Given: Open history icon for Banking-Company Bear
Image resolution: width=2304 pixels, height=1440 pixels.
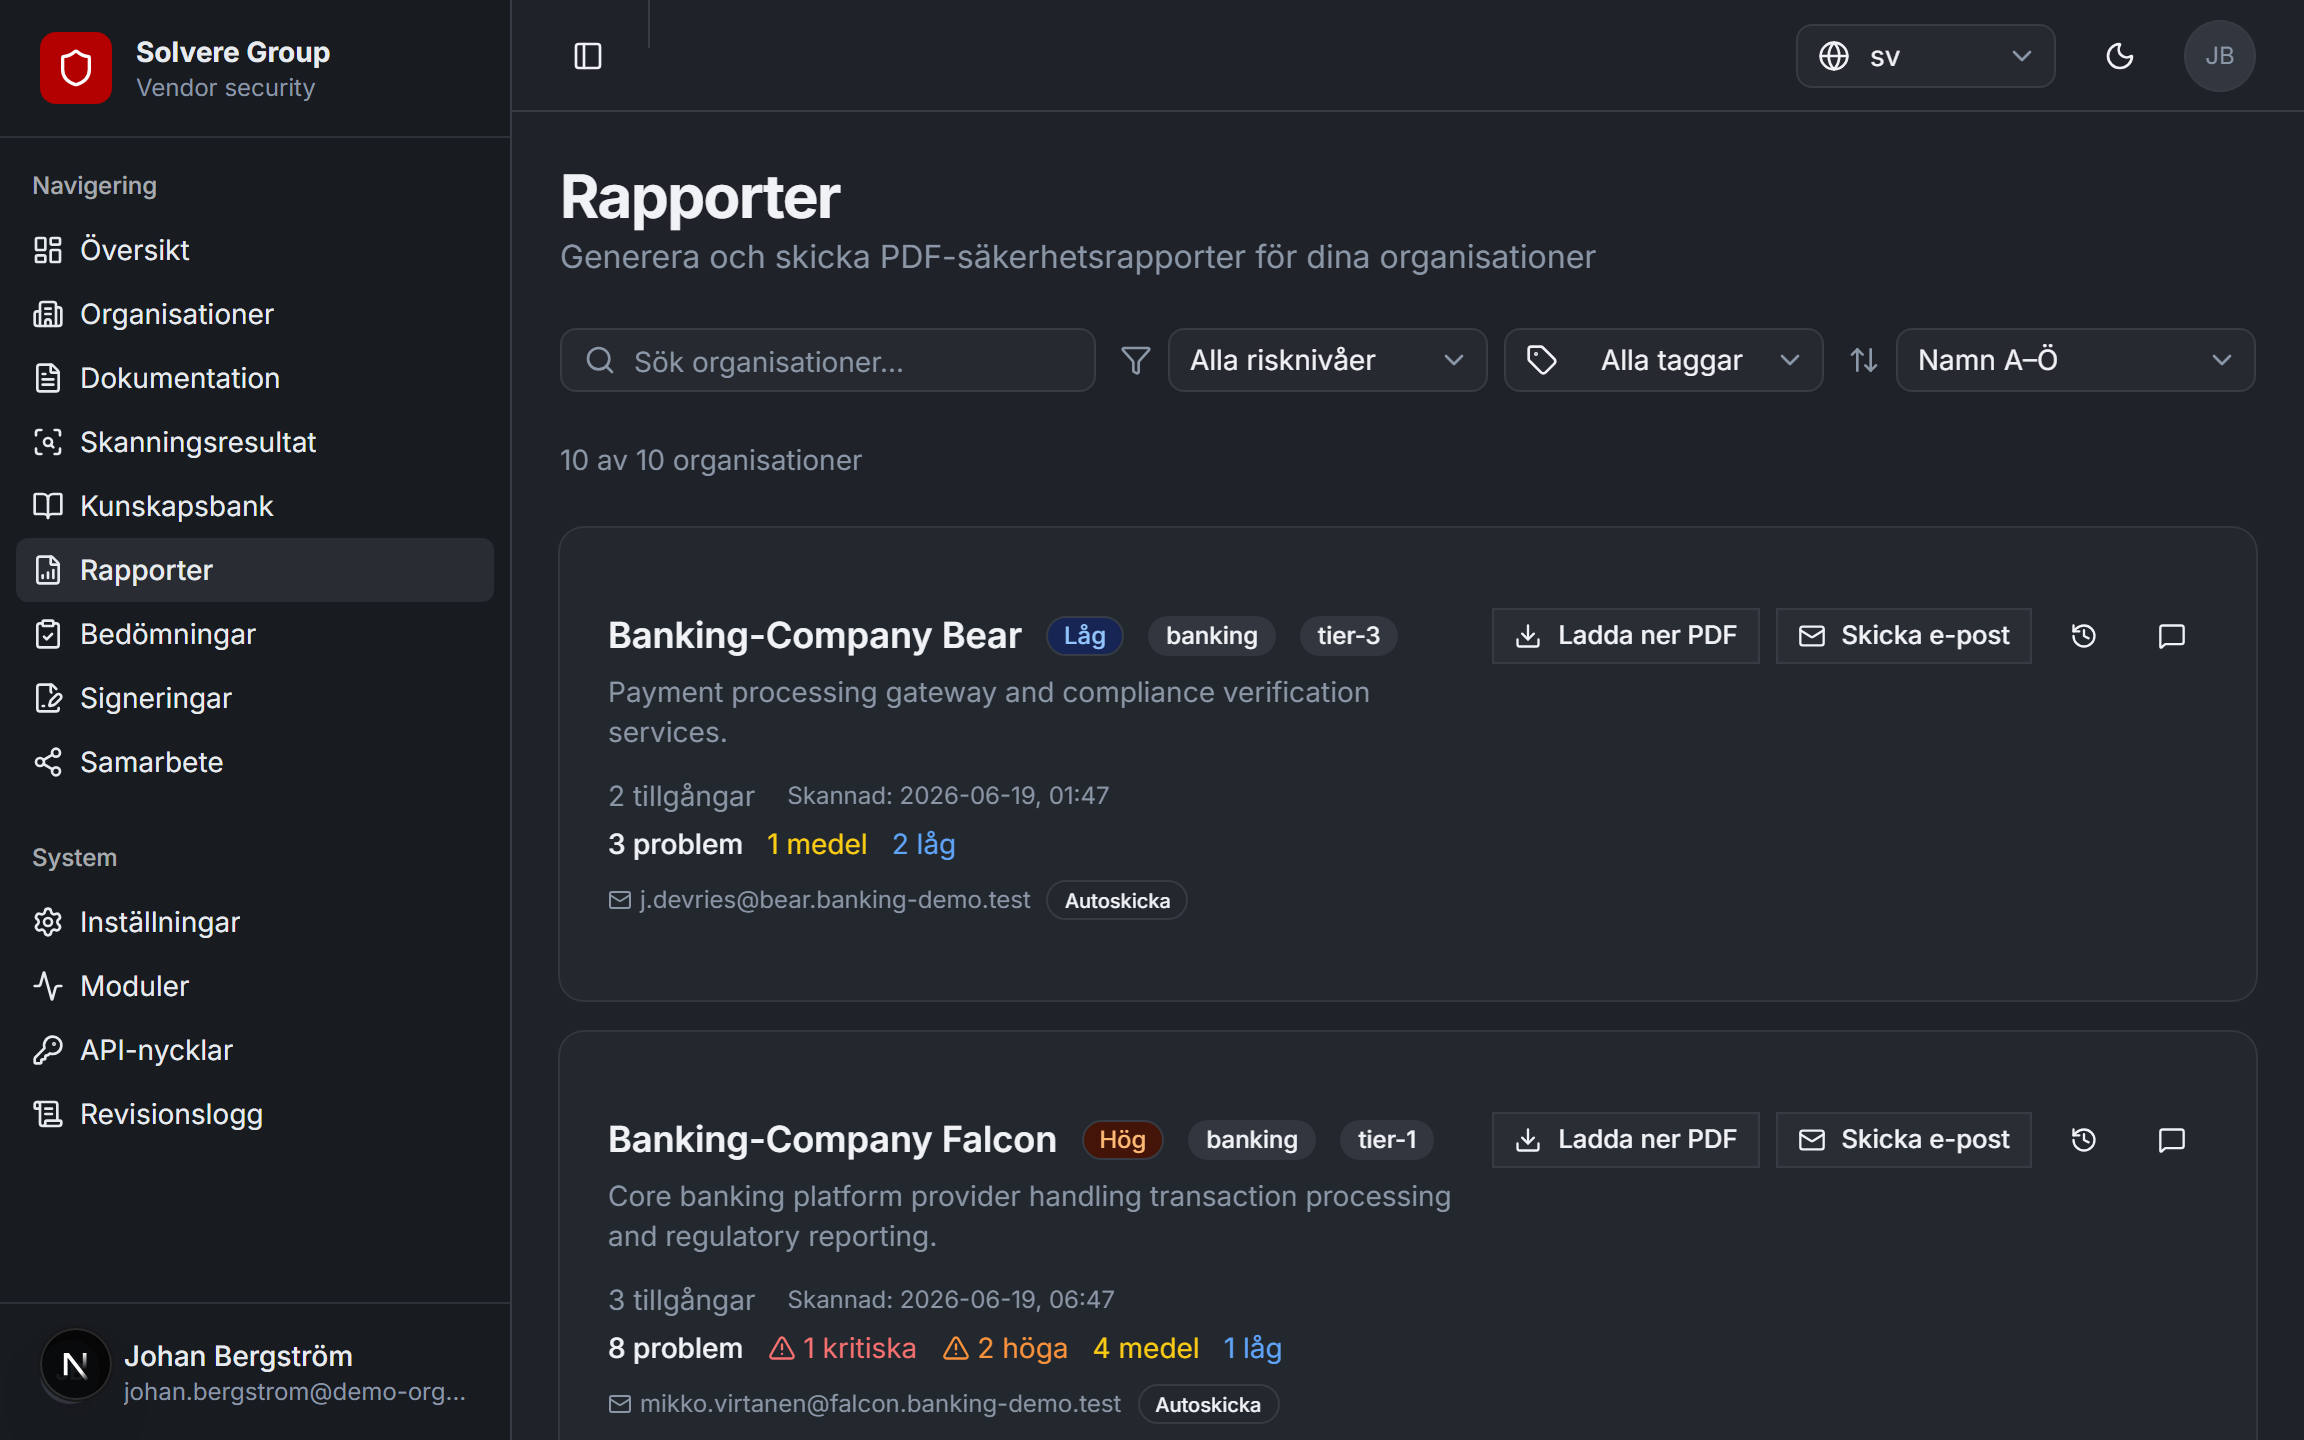Looking at the screenshot, I should point(2084,636).
